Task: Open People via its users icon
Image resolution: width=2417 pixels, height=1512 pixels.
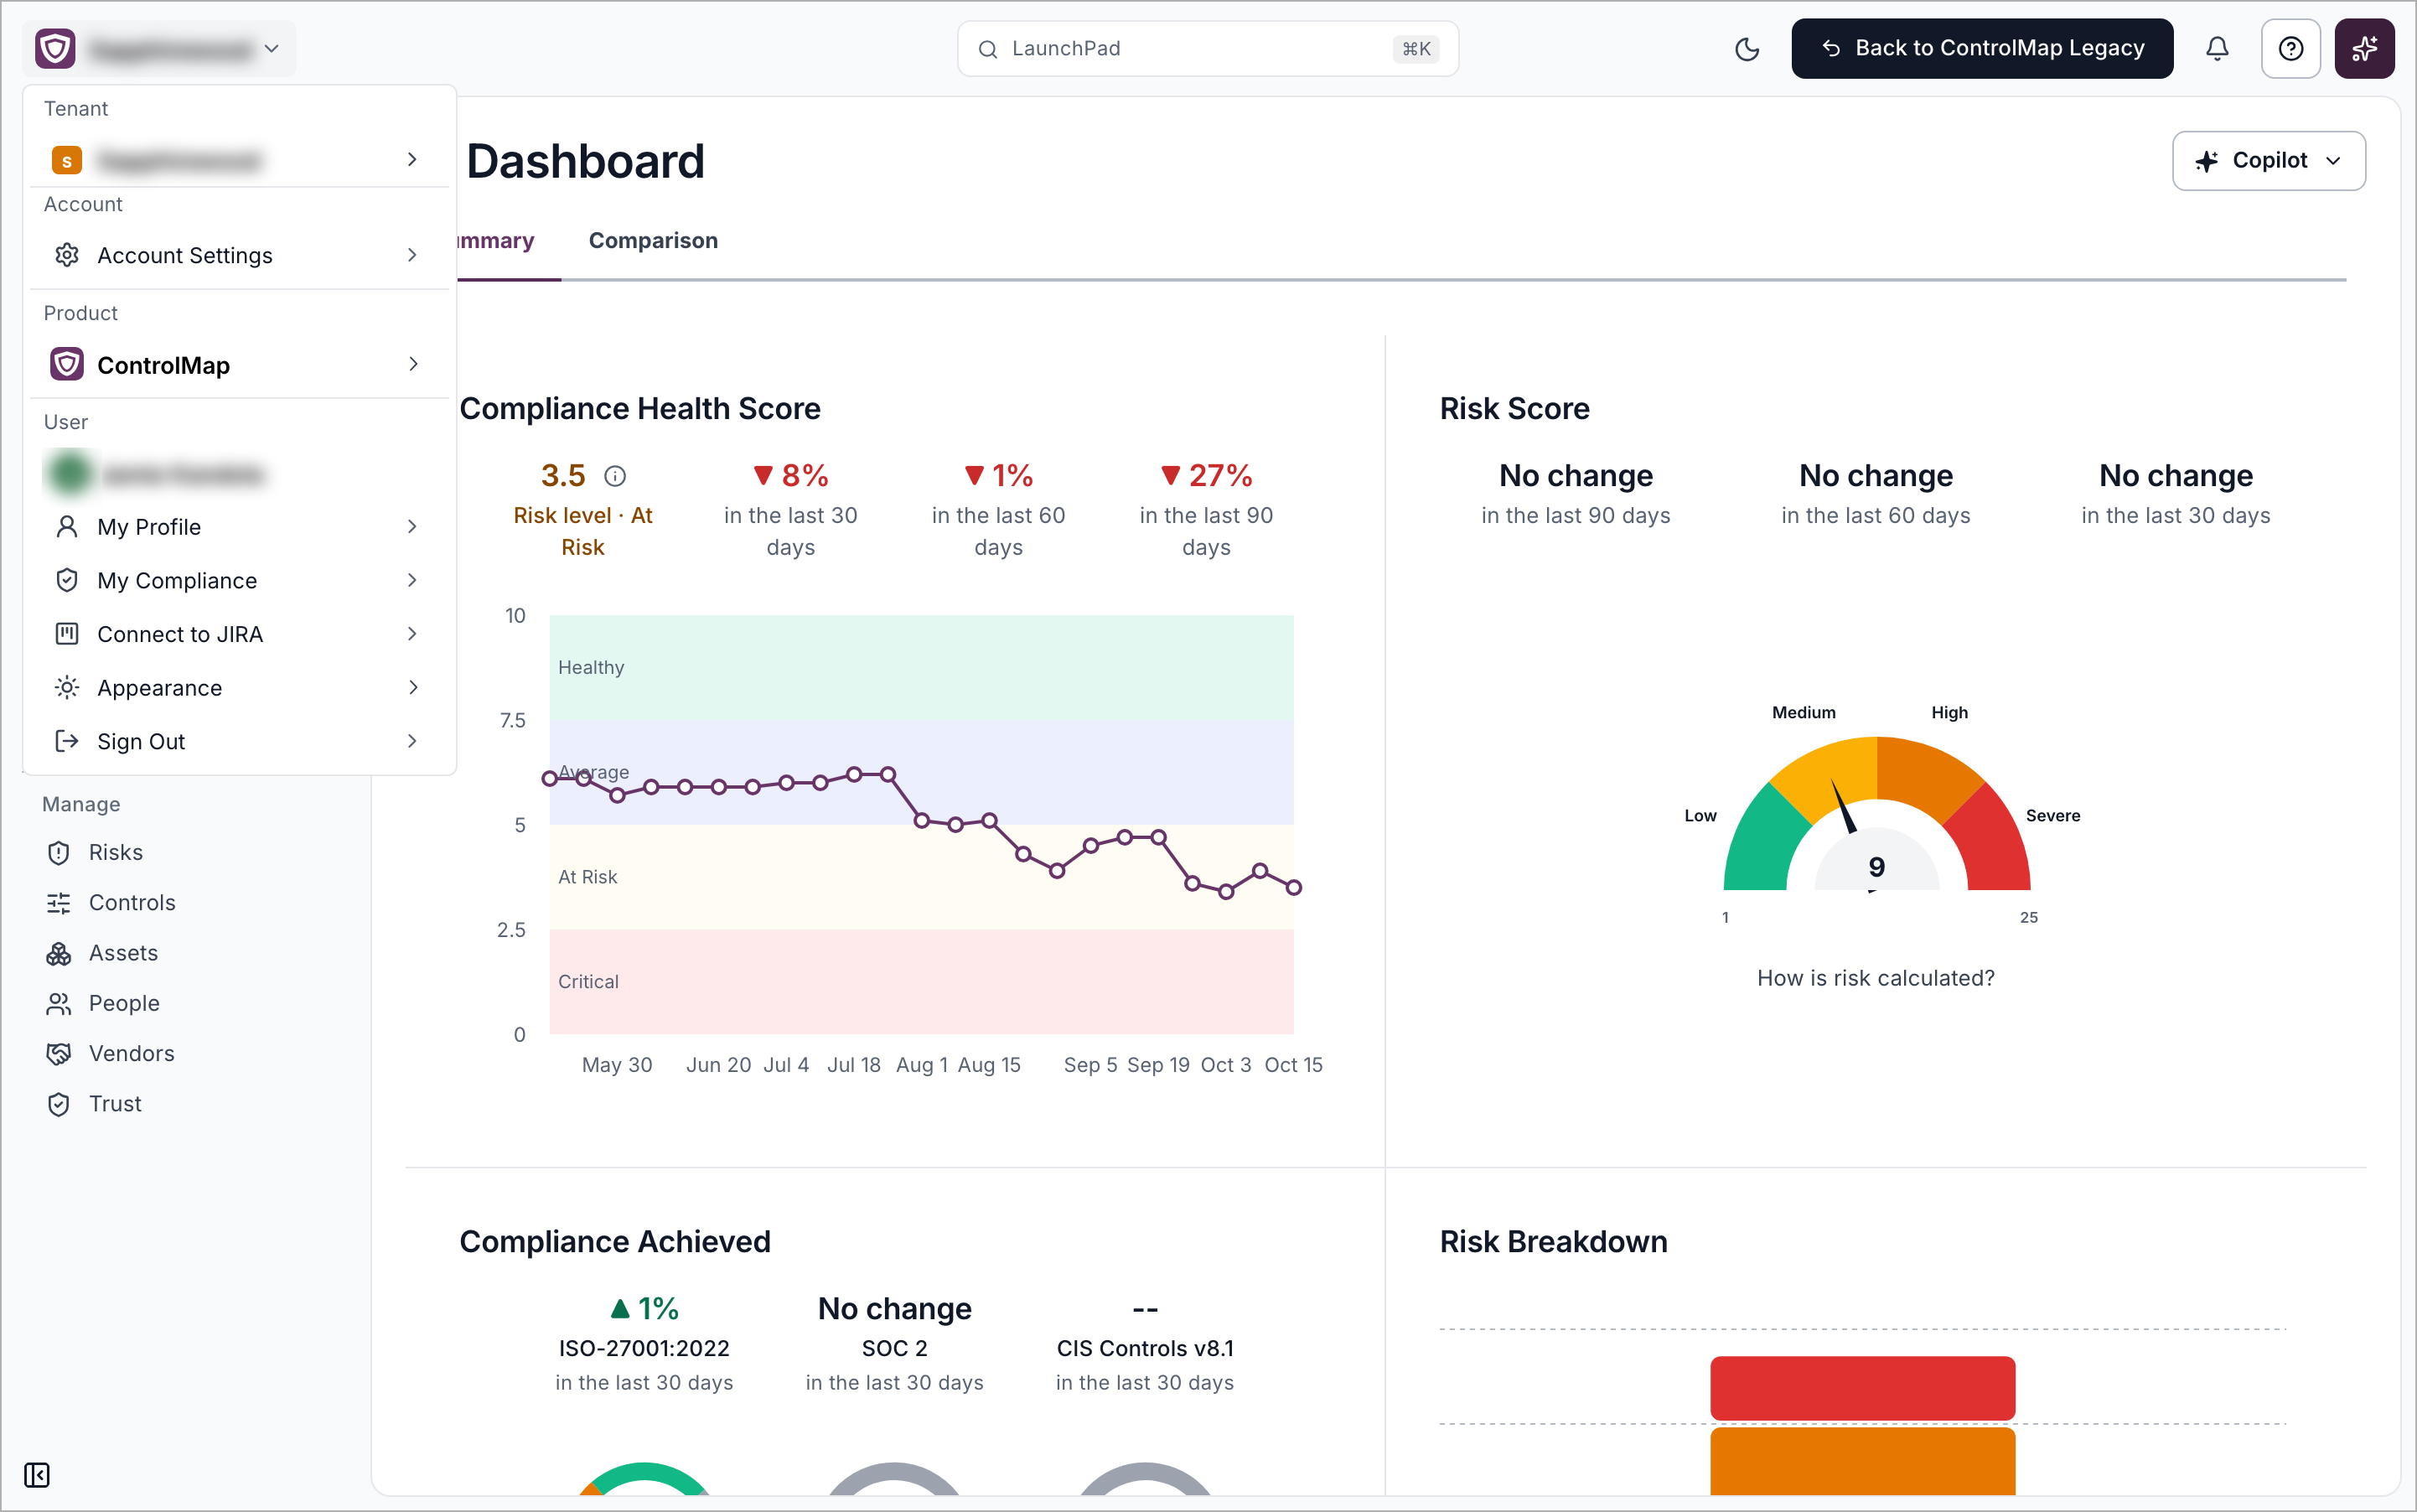Action: [x=59, y=1003]
